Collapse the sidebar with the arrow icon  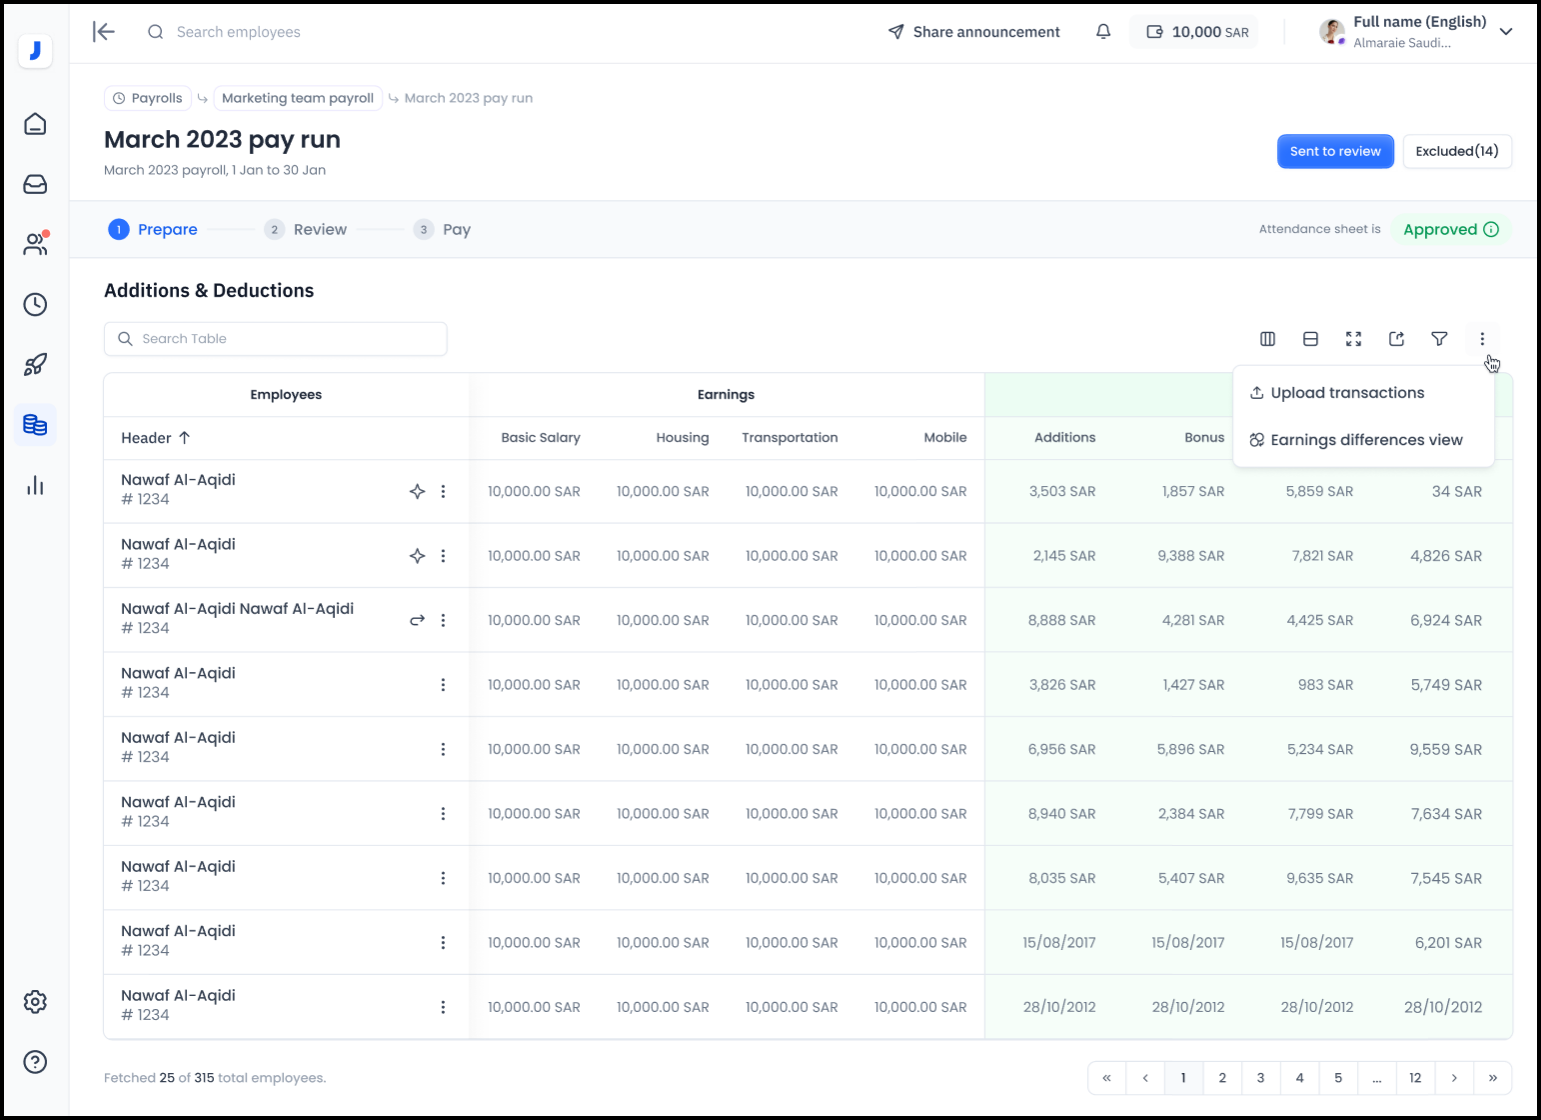[x=104, y=32]
